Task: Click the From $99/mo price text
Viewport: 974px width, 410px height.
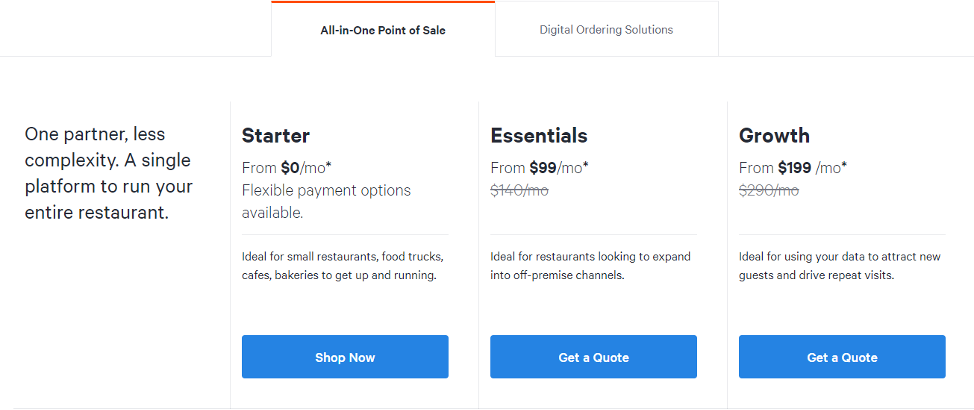Action: (x=539, y=168)
